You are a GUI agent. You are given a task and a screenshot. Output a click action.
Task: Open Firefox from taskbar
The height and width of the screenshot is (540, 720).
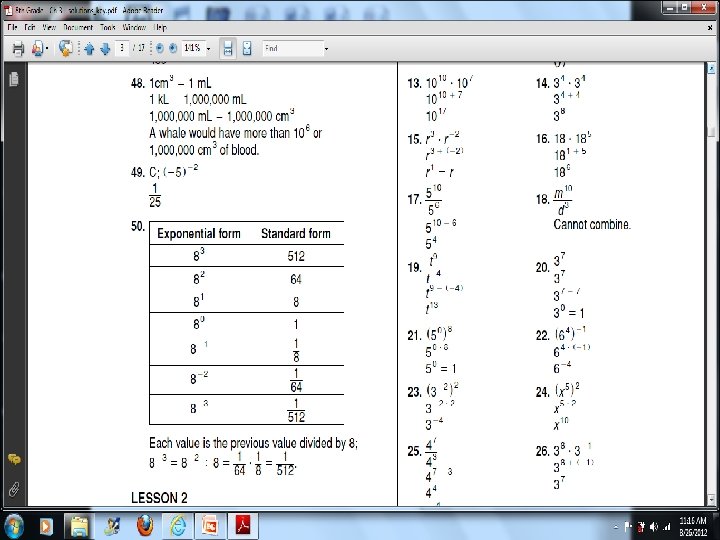(145, 526)
